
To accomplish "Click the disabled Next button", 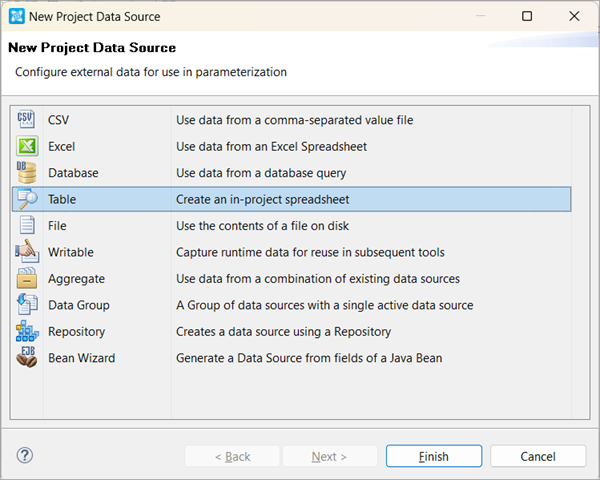I will pos(329,456).
